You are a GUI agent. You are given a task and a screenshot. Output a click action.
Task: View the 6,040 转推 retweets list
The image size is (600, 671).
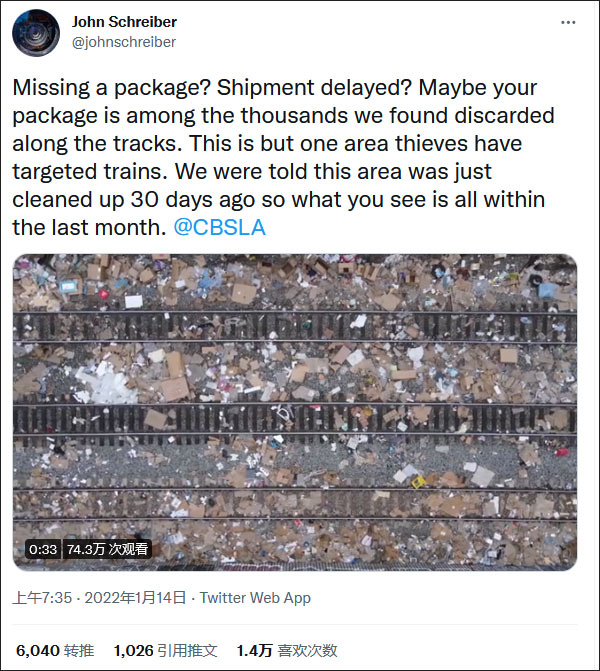pyautogui.click(x=53, y=650)
